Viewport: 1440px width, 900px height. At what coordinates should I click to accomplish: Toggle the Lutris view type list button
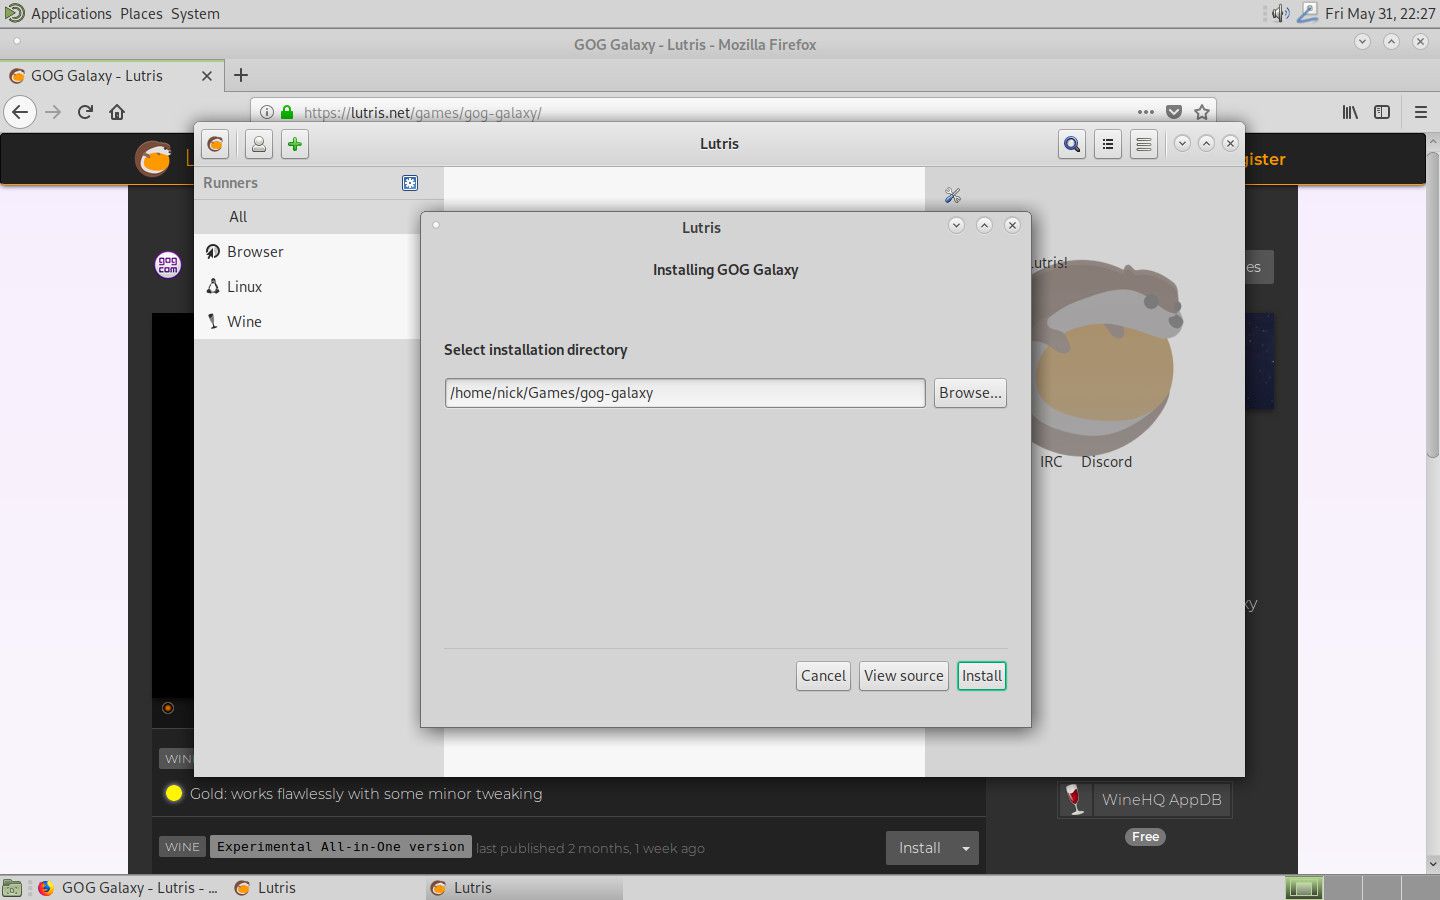[x=1108, y=144]
